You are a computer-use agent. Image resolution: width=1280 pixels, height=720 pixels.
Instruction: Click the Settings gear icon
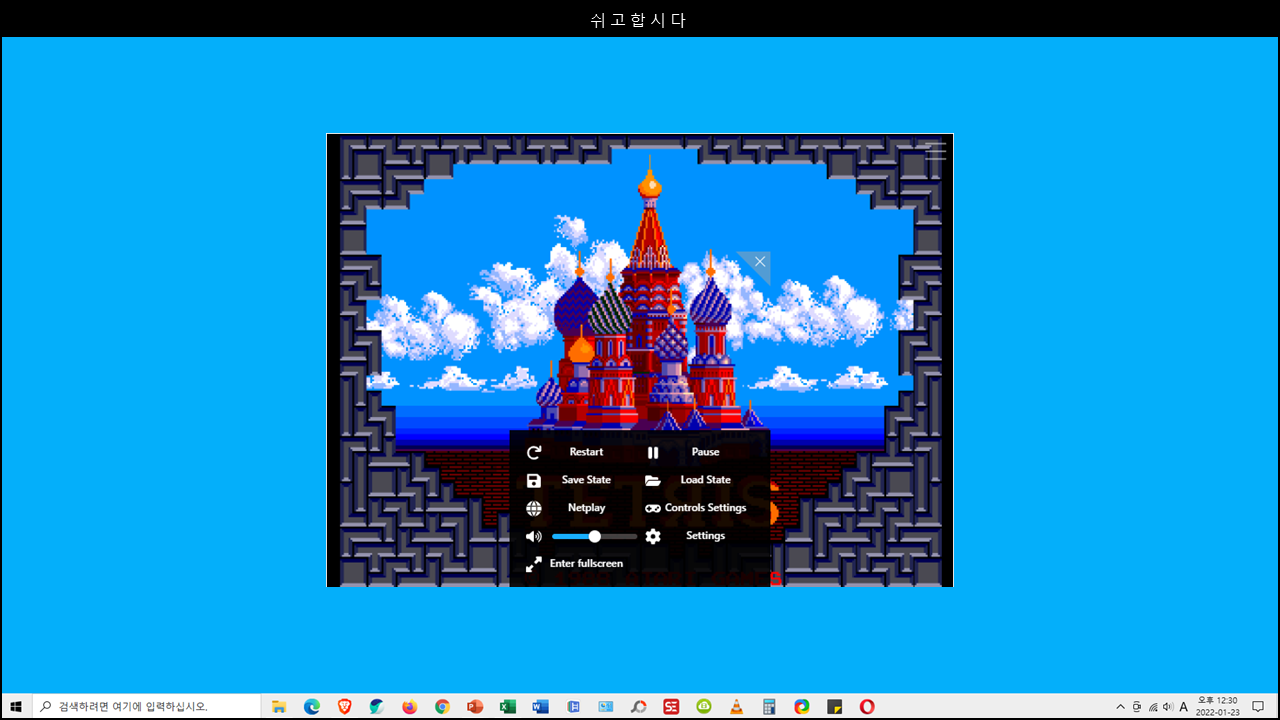[x=653, y=536]
